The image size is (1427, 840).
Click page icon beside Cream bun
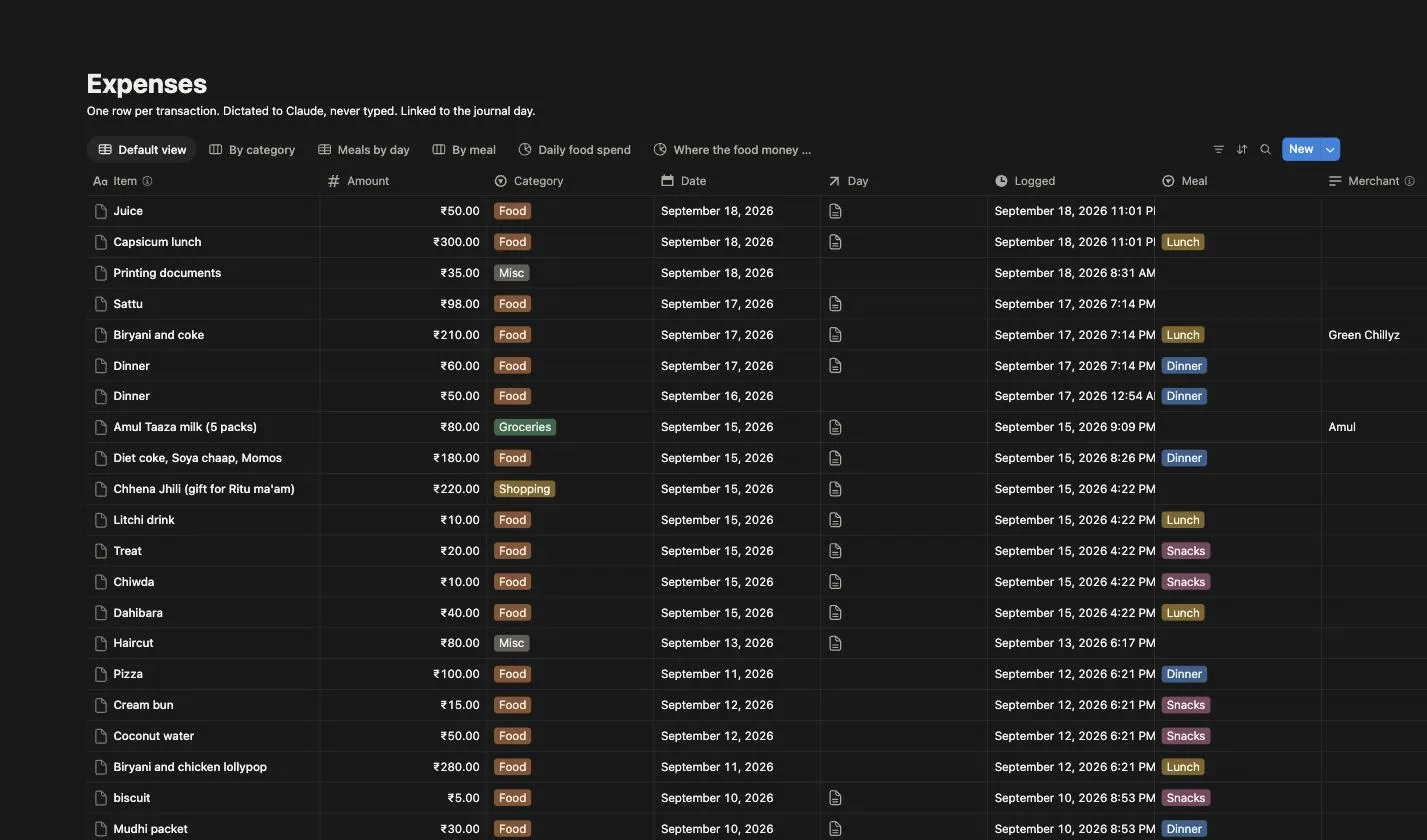pos(100,705)
